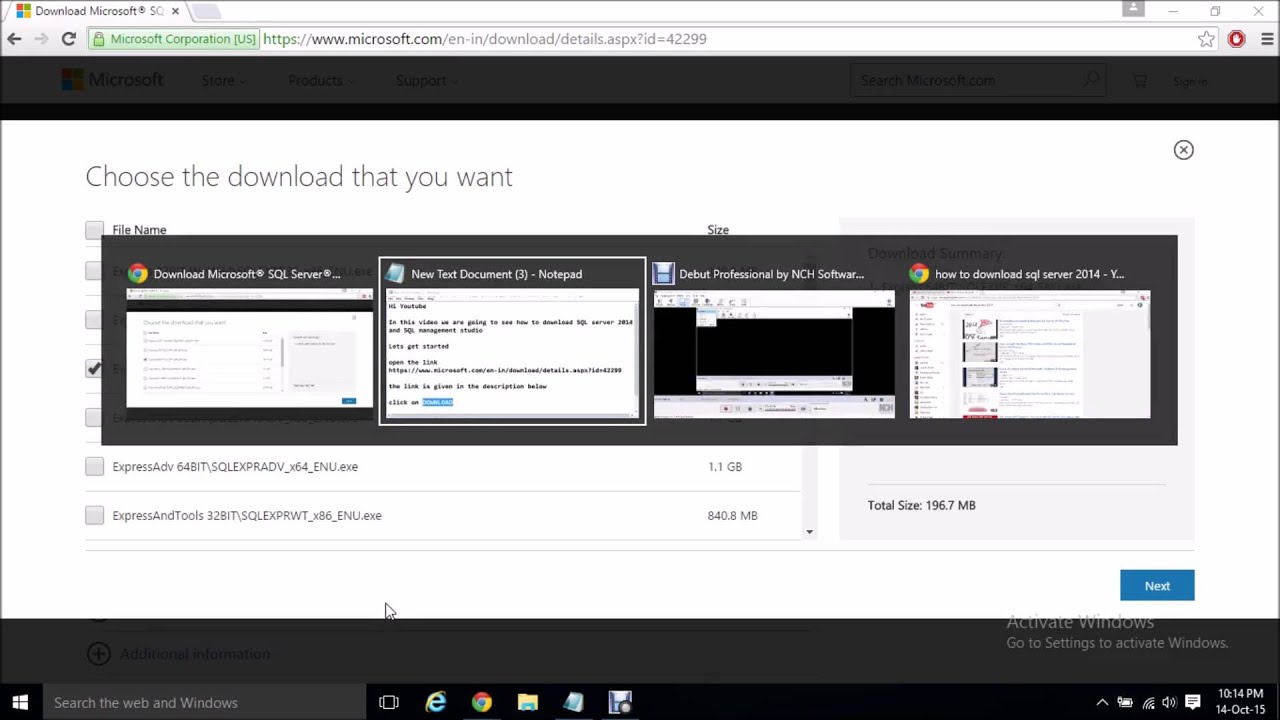The image size is (1280, 720).
Task: Click the ExpressAdv 64BIT\SQLEXPRADV_x64_ENU.exe file name
Action: [235, 466]
